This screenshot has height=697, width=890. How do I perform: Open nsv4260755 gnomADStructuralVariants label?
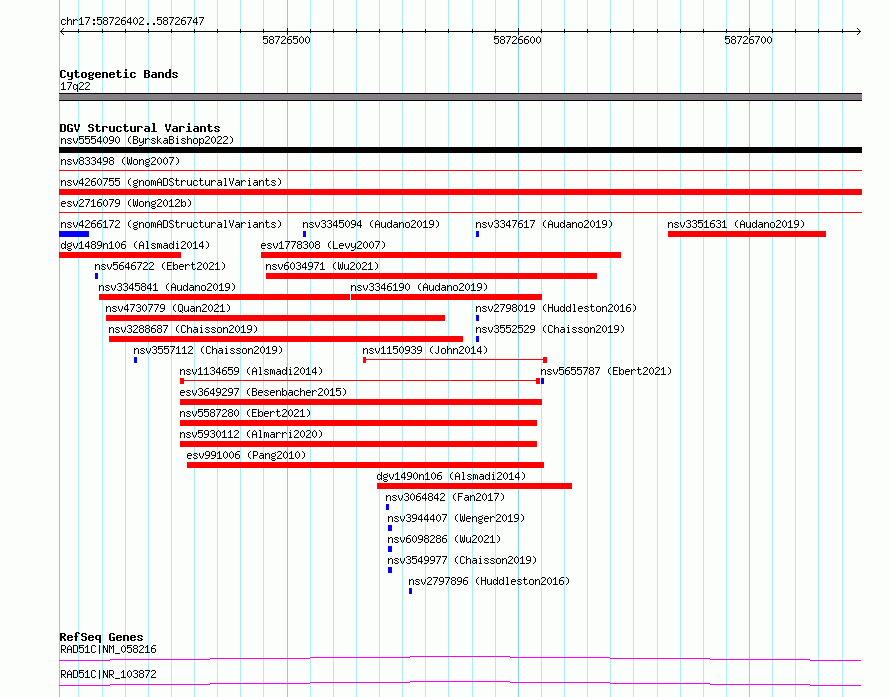[x=171, y=182]
